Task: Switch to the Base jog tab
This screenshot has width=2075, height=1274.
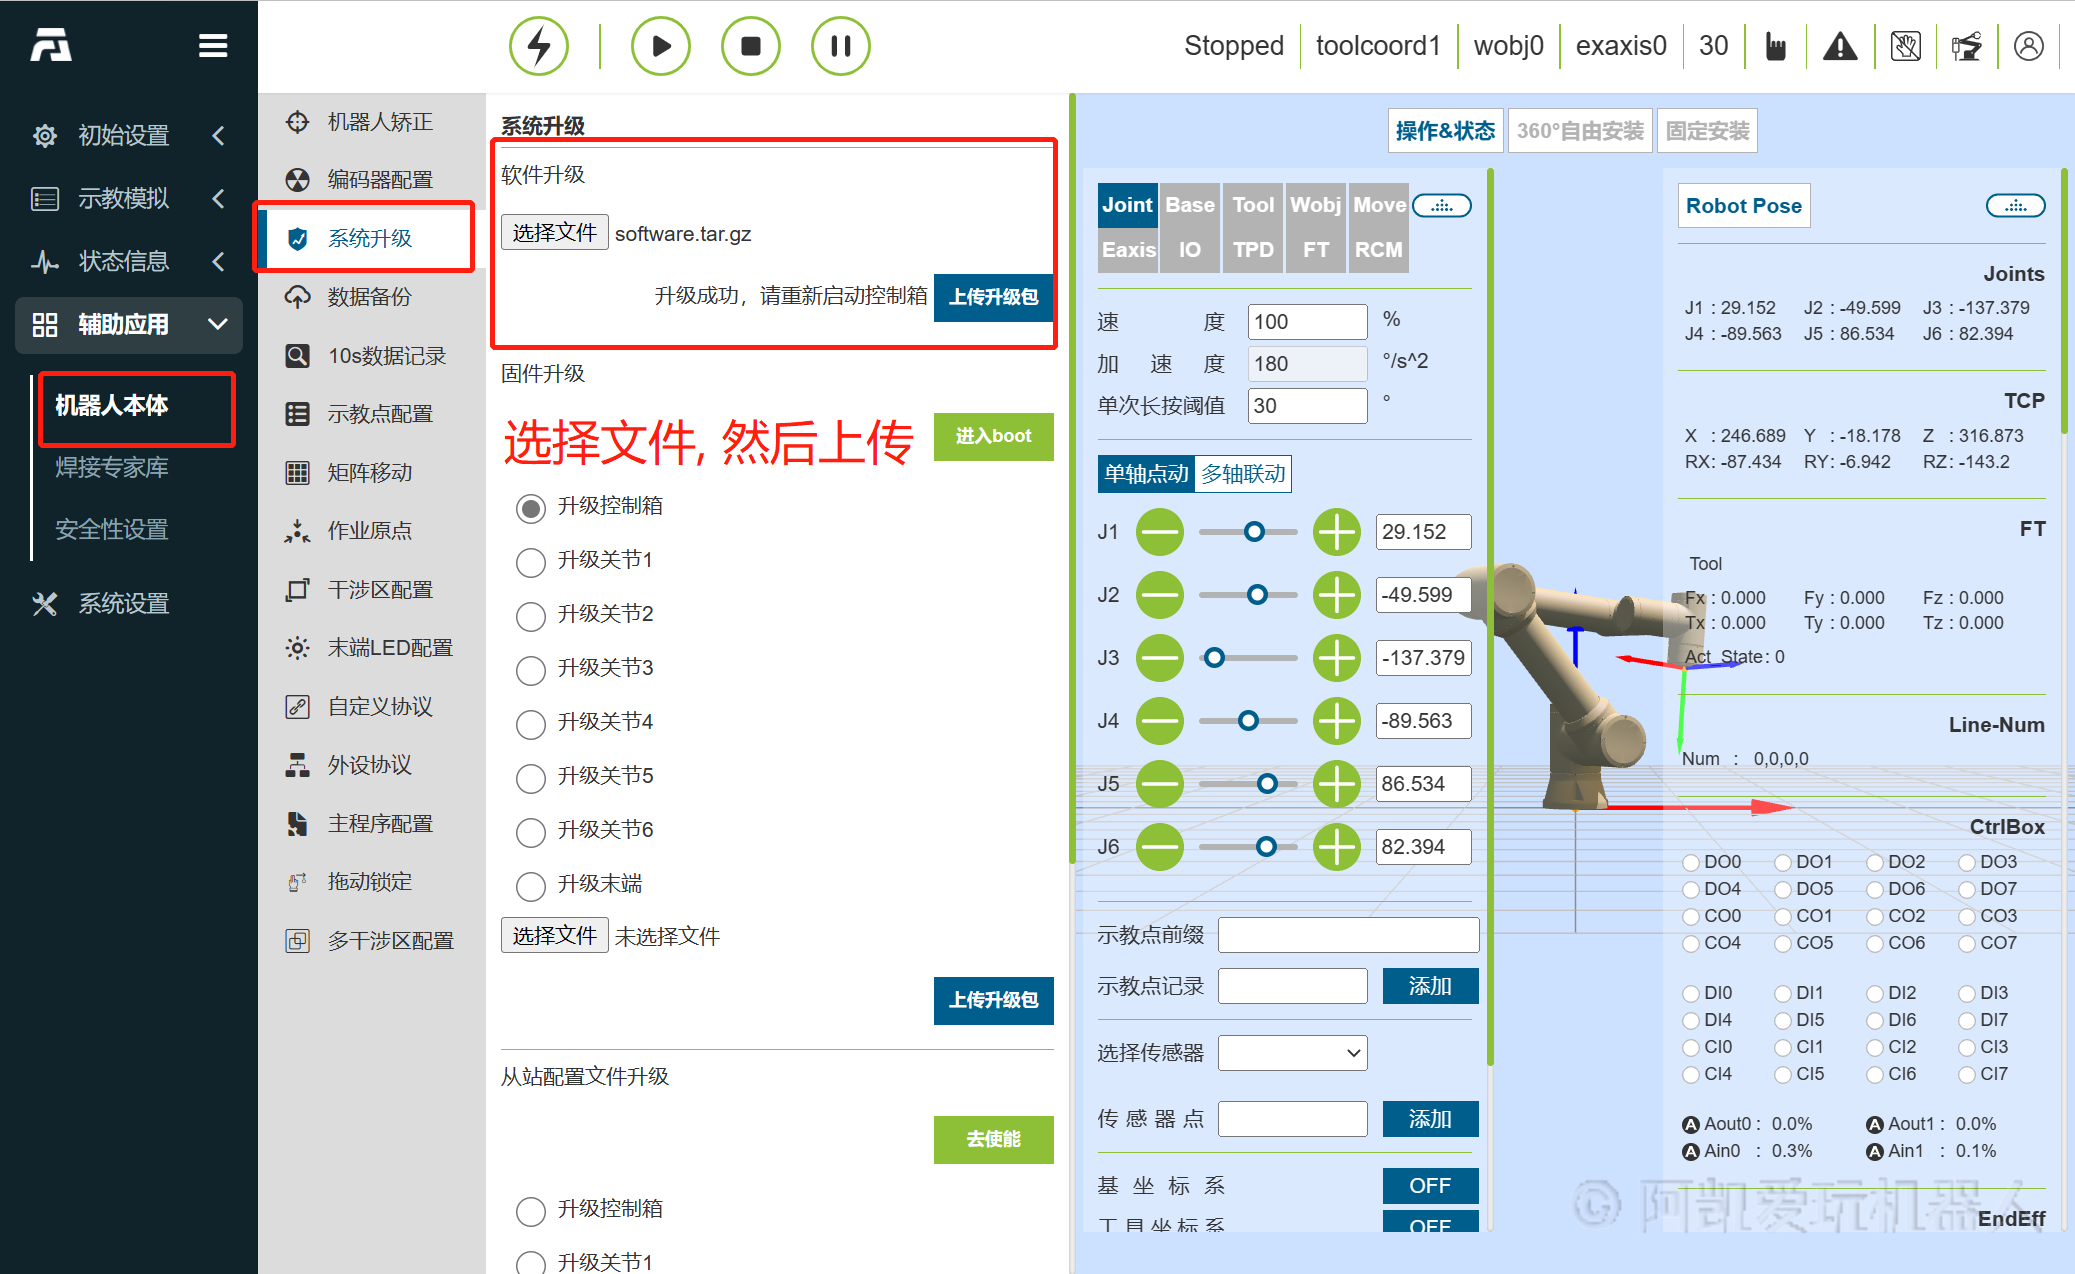Action: (x=1189, y=205)
